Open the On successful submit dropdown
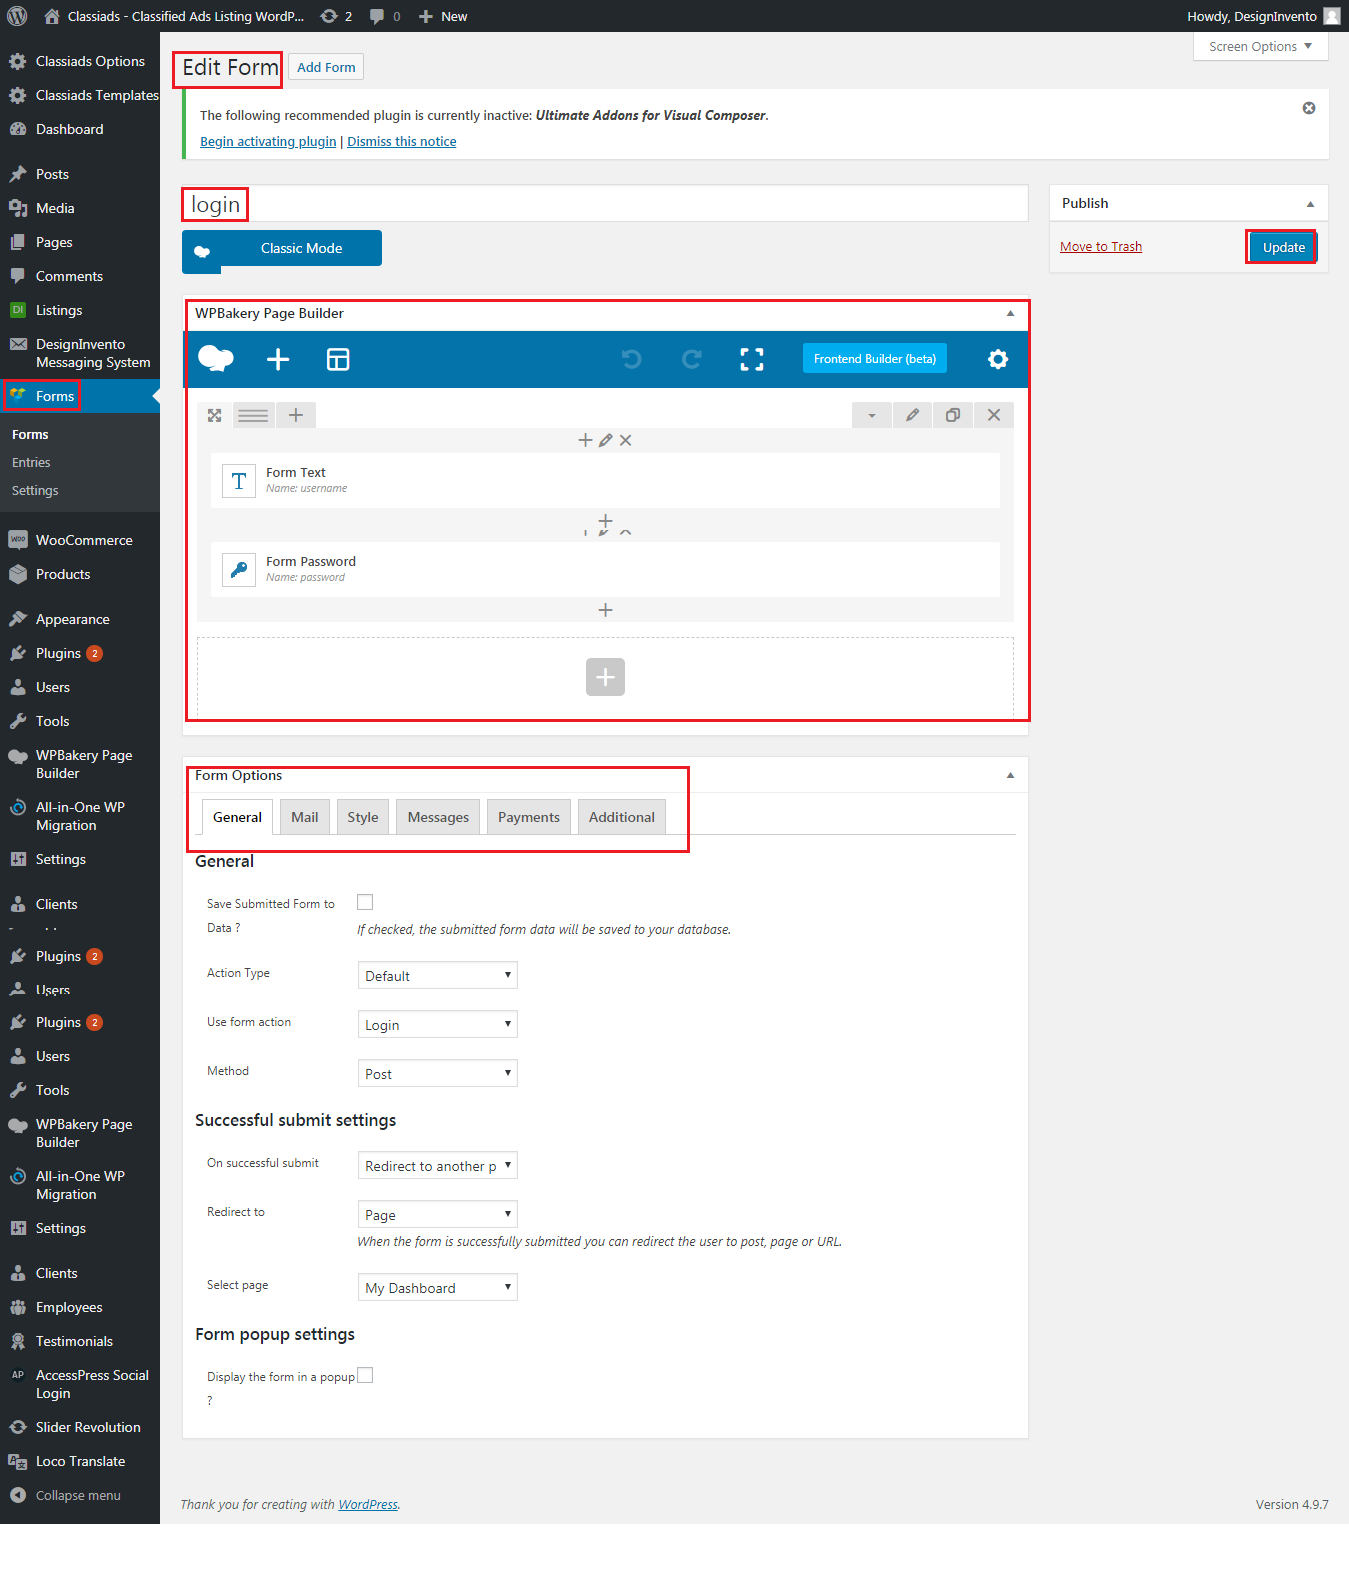Viewport: 1349px width, 1581px height. (438, 1165)
